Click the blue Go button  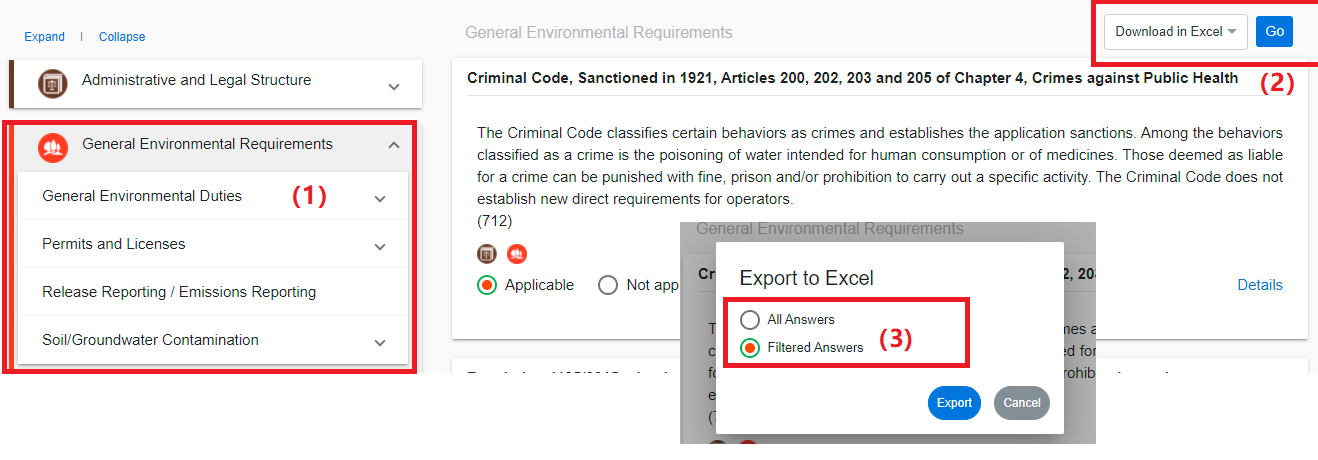point(1274,31)
